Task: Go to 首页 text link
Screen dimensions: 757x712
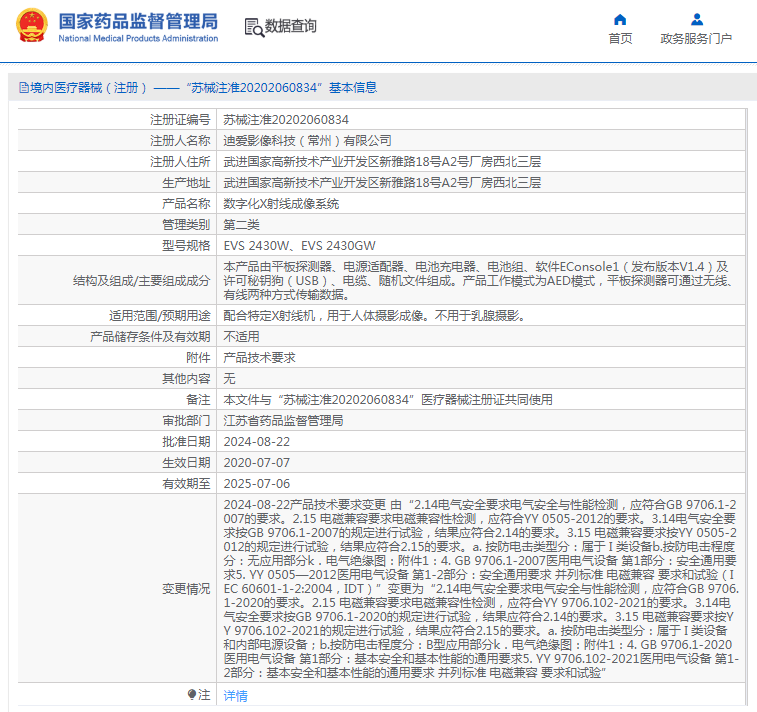Action: coord(620,39)
